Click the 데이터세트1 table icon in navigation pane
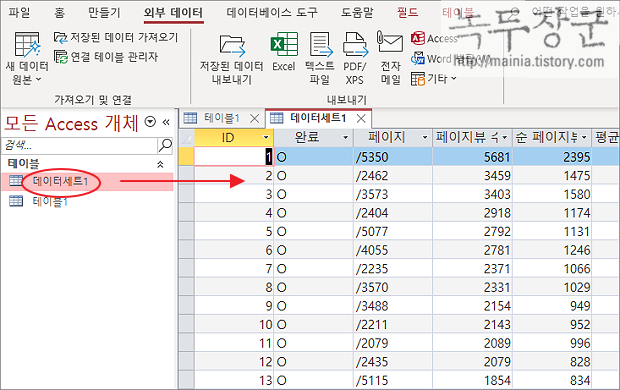 (x=16, y=181)
